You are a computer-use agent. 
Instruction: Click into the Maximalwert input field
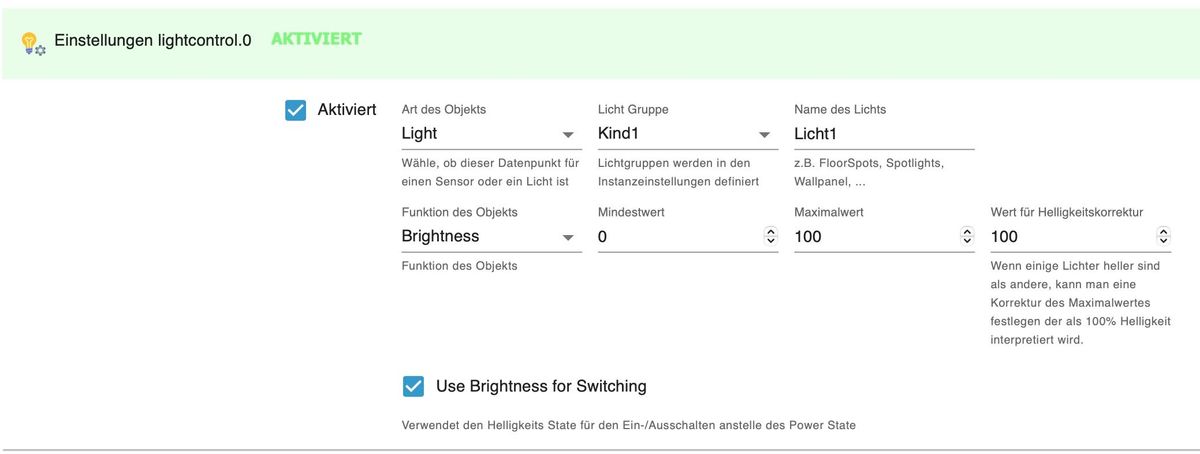pos(873,237)
